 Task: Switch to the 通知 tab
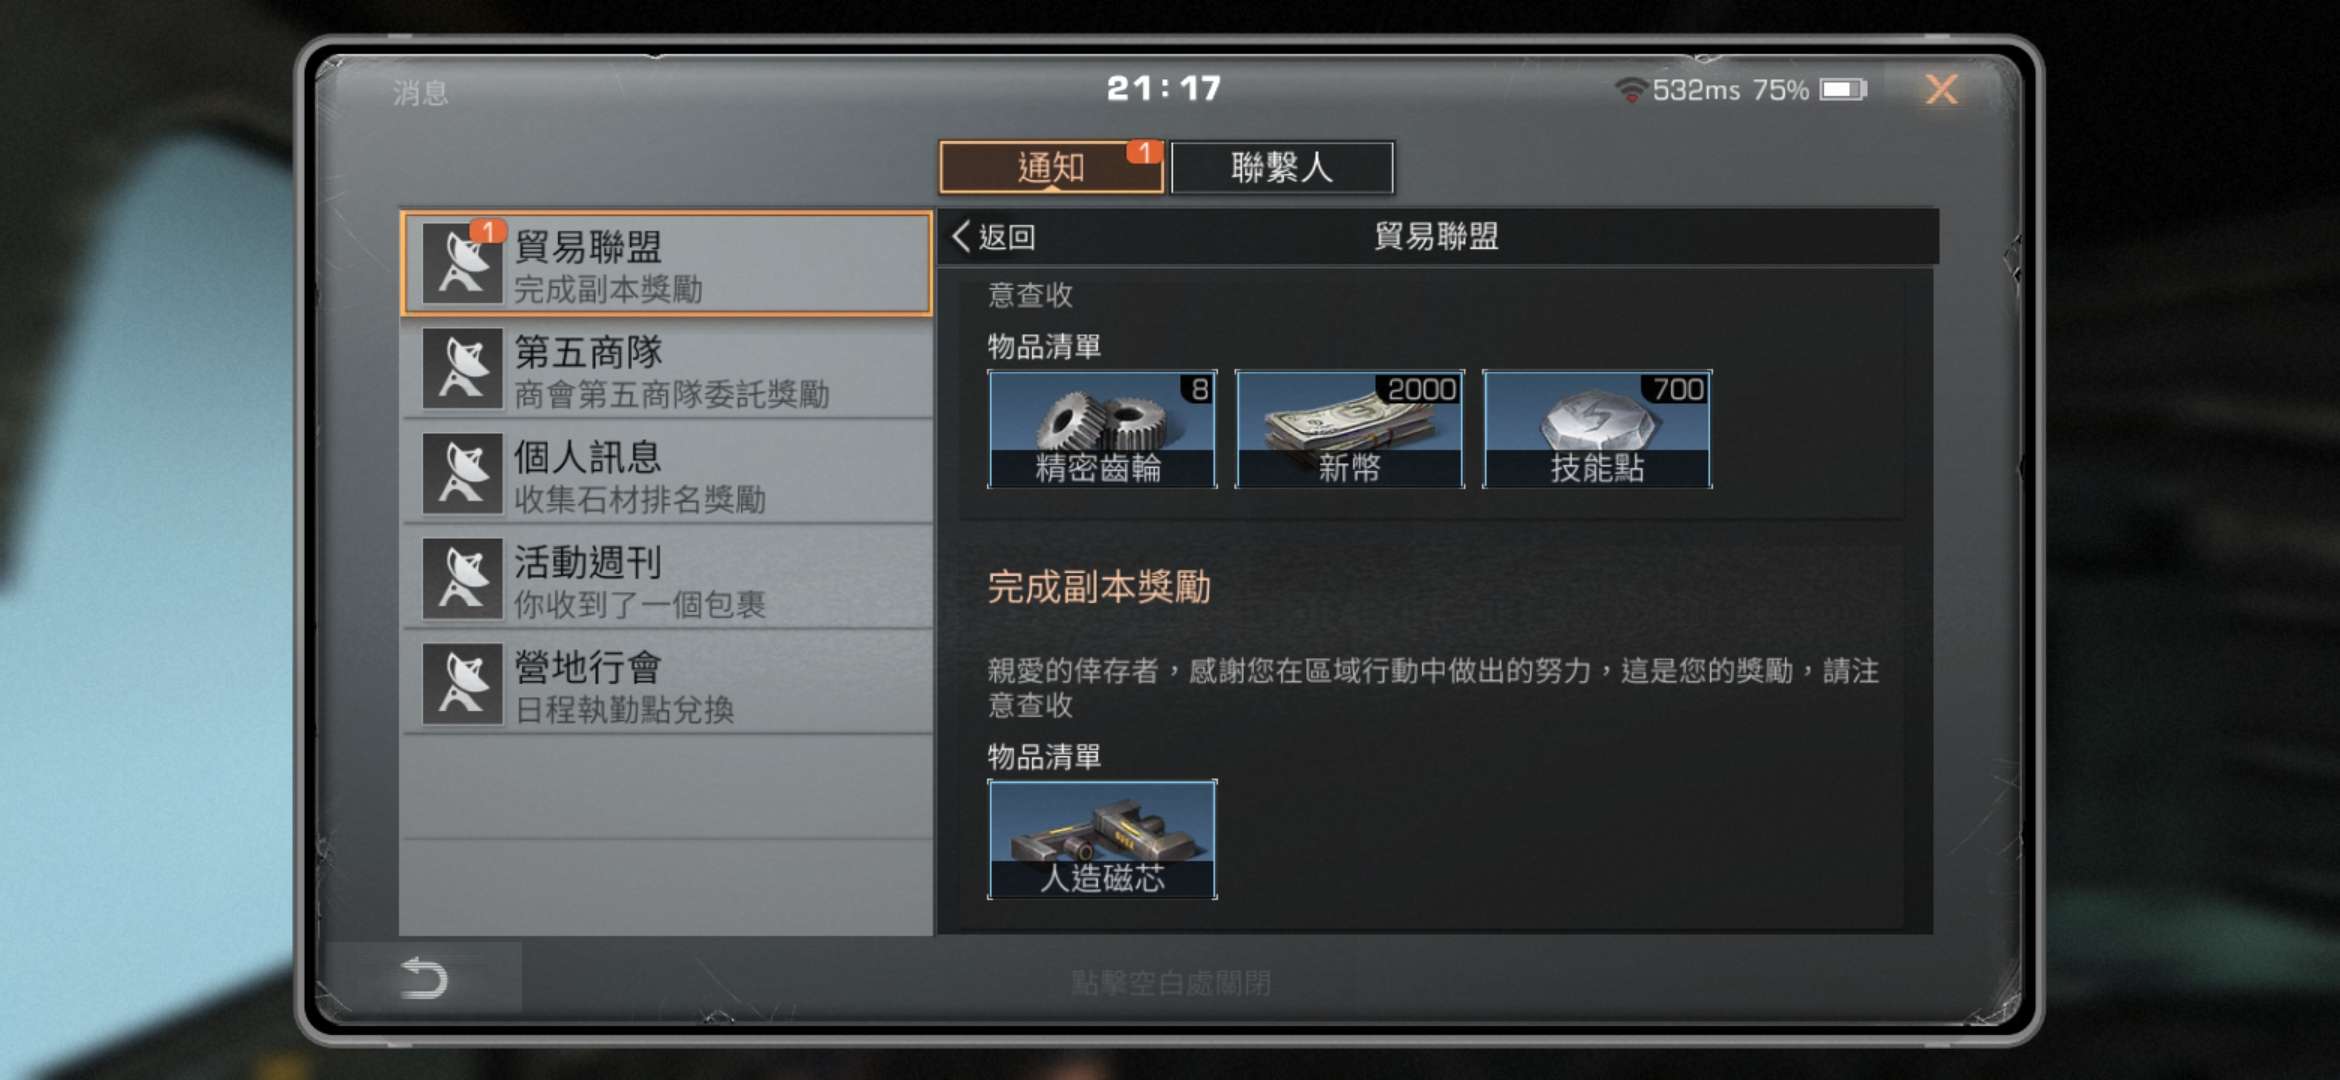click(1051, 167)
